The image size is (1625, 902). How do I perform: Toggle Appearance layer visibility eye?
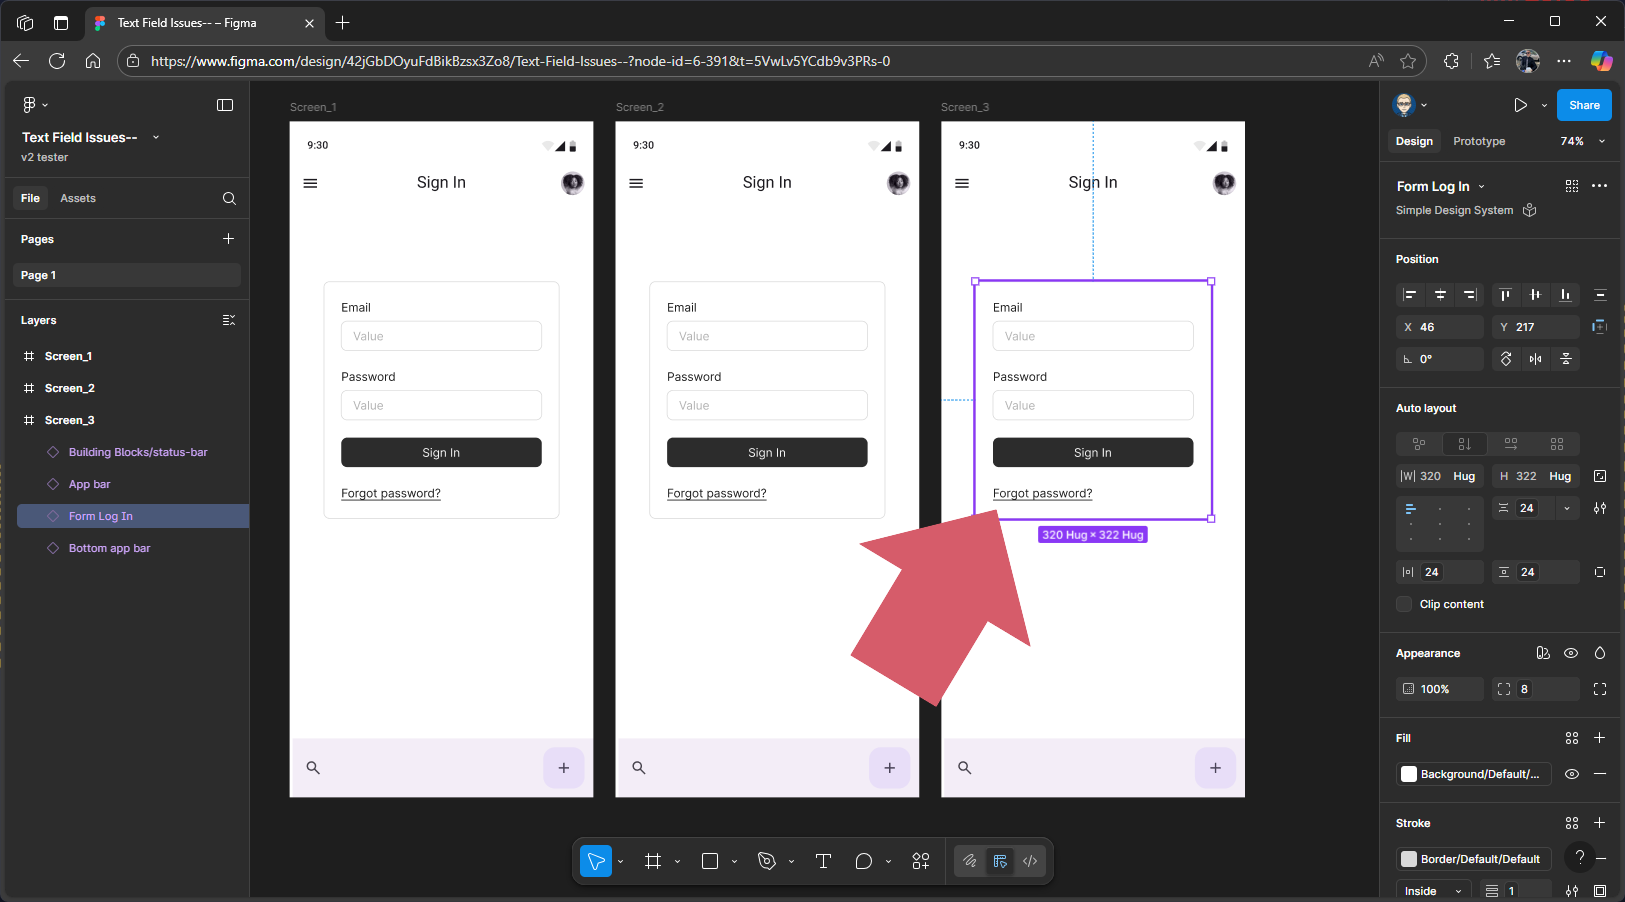pyautogui.click(x=1571, y=653)
